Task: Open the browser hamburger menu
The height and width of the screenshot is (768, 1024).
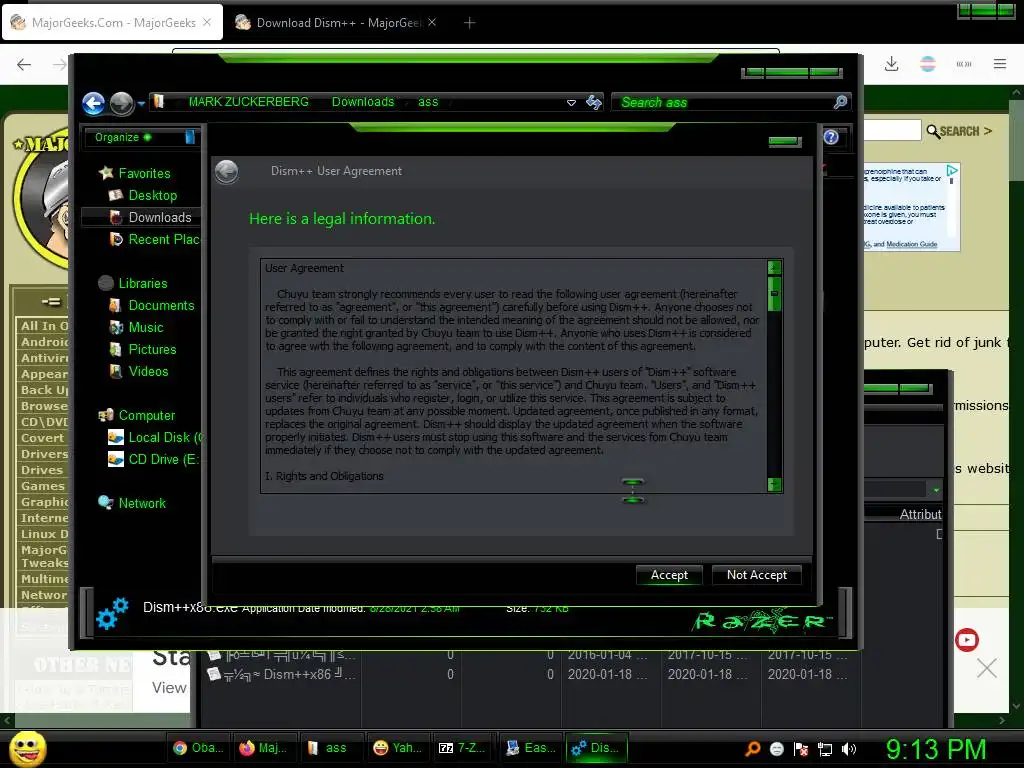Action: tap(1000, 64)
